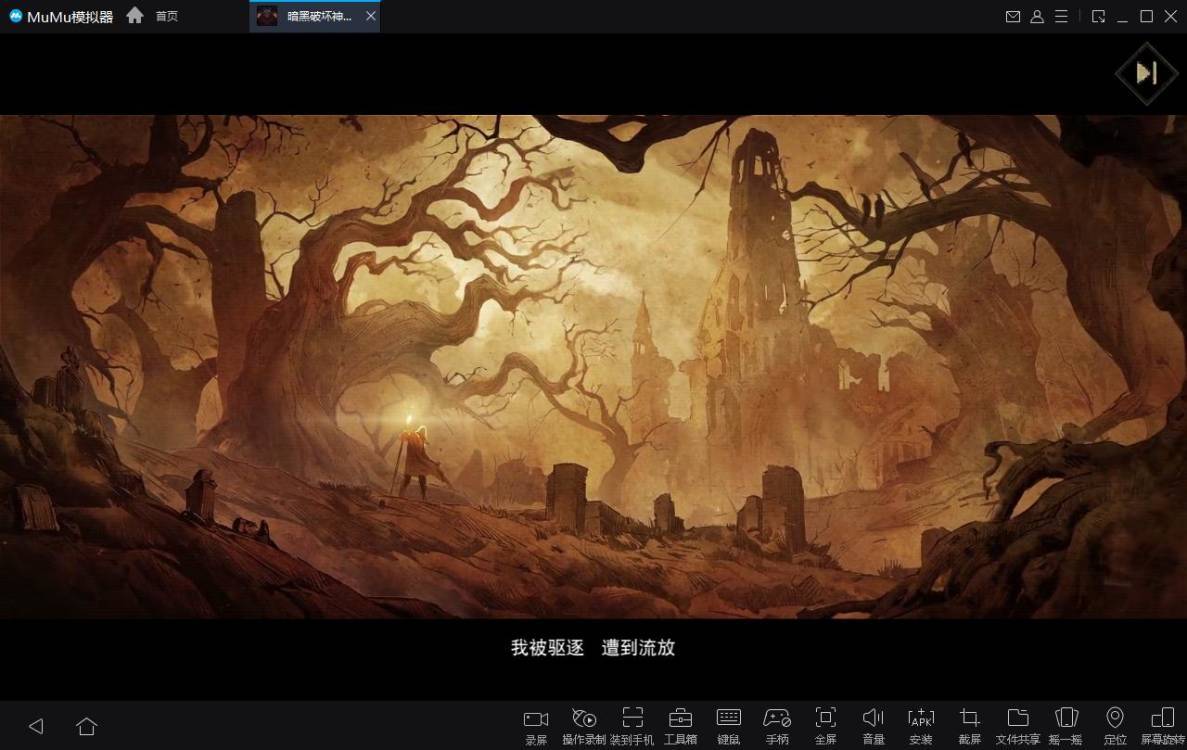Go to the 首页 tab
1187x750 pixels.
167,16
